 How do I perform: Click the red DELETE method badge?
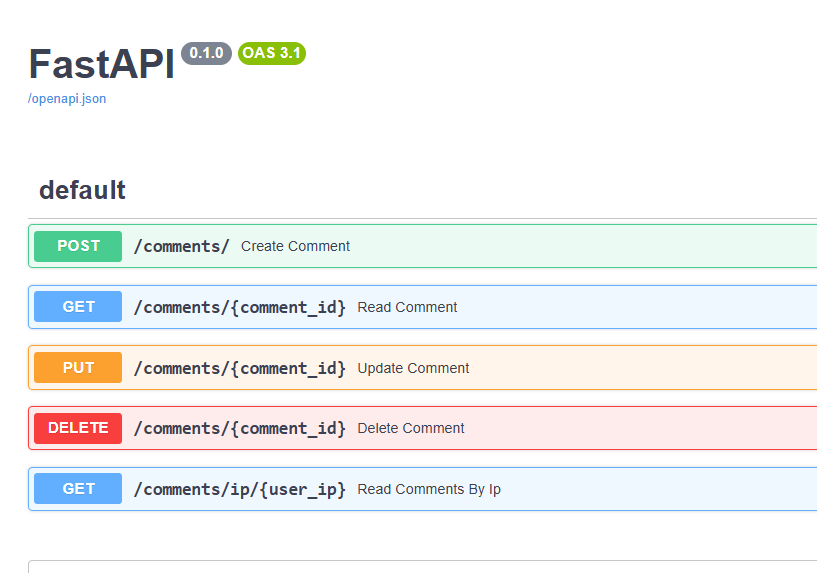click(x=78, y=428)
